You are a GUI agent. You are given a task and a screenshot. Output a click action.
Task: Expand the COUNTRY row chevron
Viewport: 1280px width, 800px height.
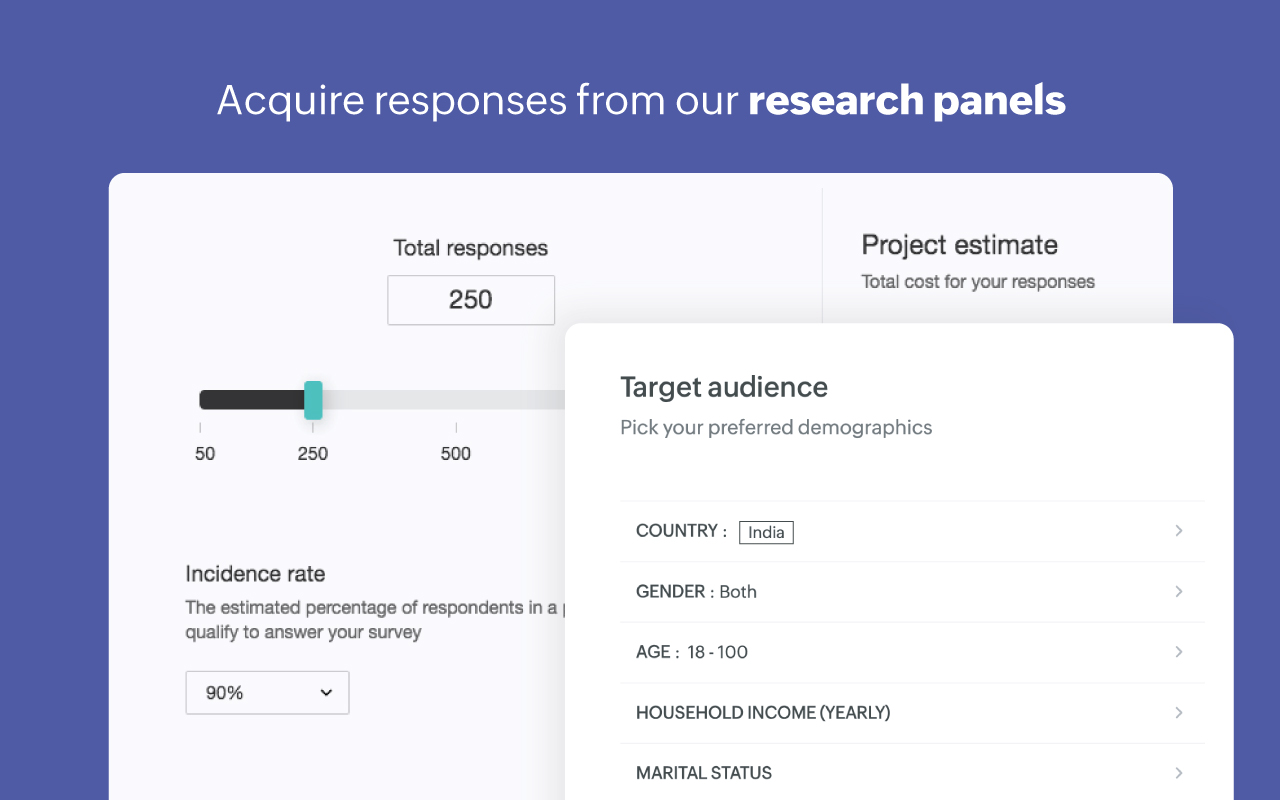point(1179,531)
